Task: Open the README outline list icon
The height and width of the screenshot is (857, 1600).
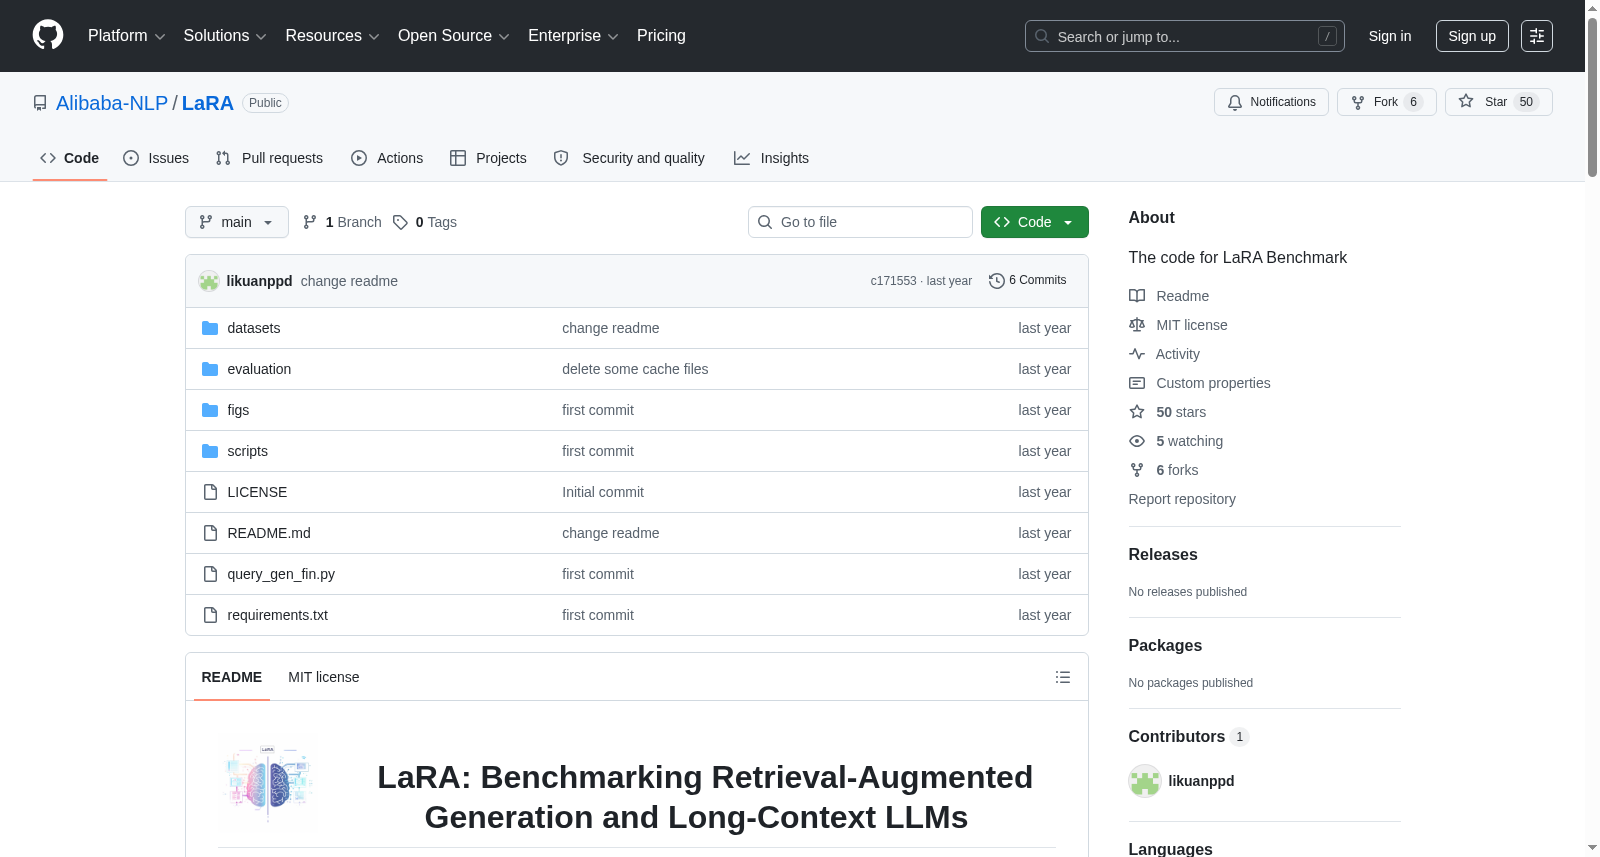Action: click(x=1063, y=677)
